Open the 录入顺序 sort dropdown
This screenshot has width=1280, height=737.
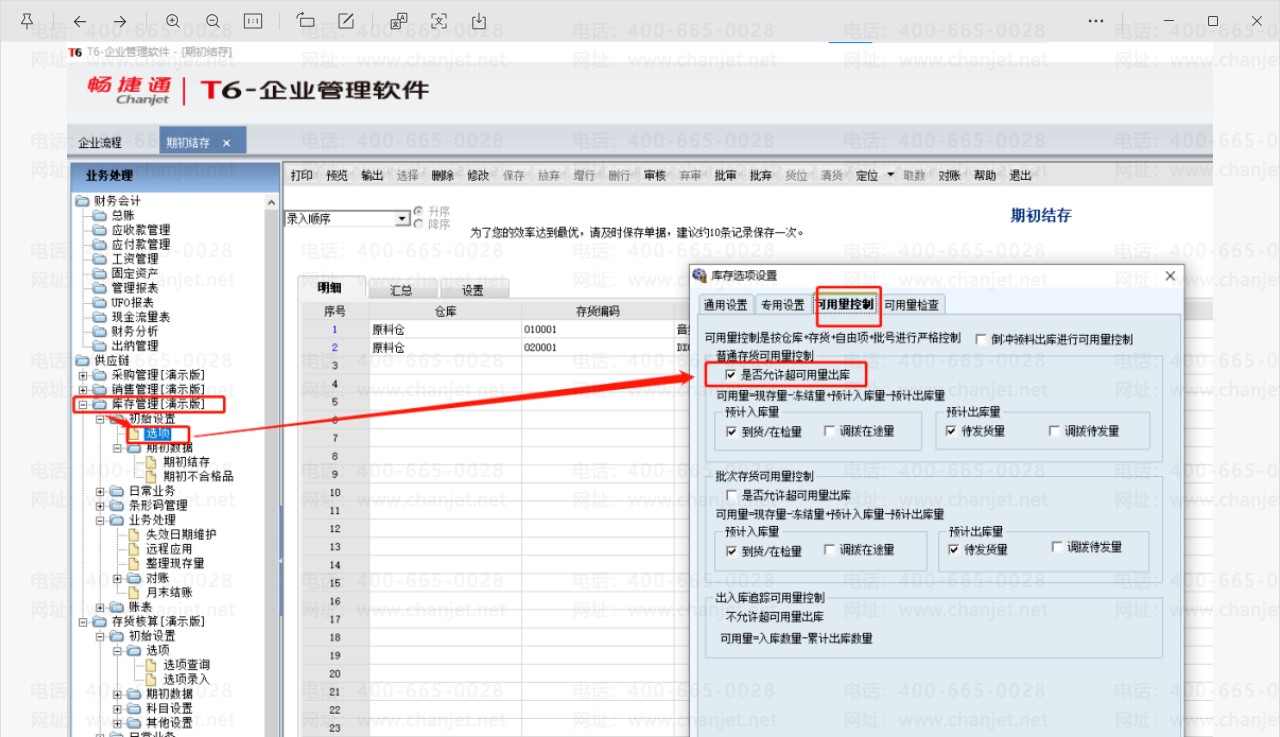403,218
